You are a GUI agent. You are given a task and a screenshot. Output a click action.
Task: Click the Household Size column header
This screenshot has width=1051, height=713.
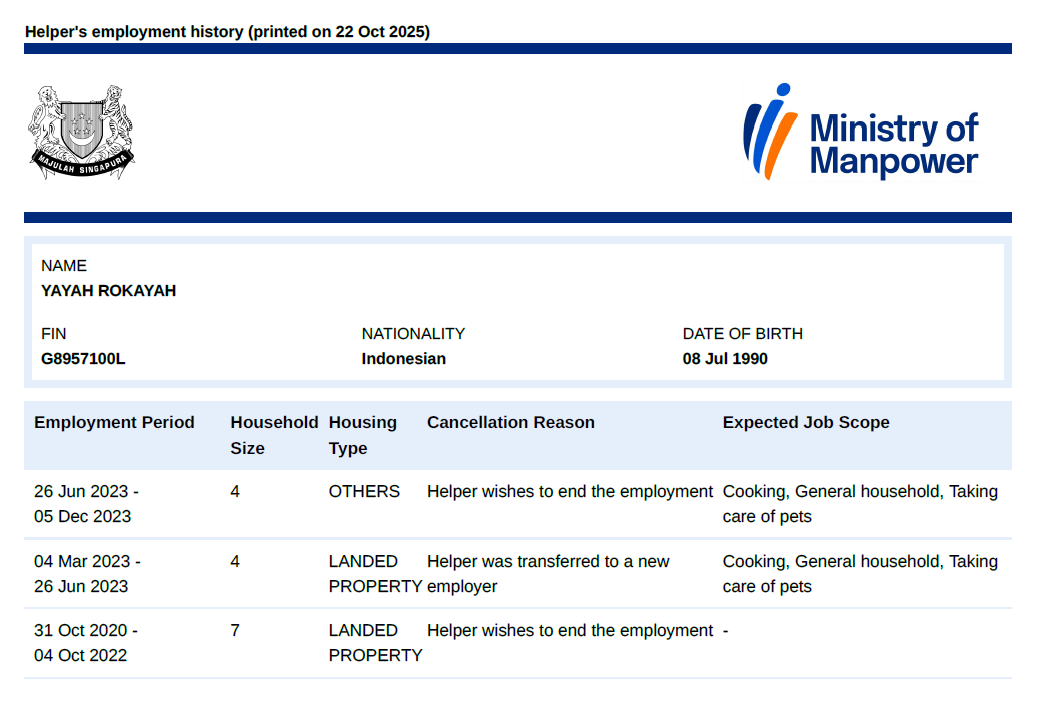click(273, 435)
